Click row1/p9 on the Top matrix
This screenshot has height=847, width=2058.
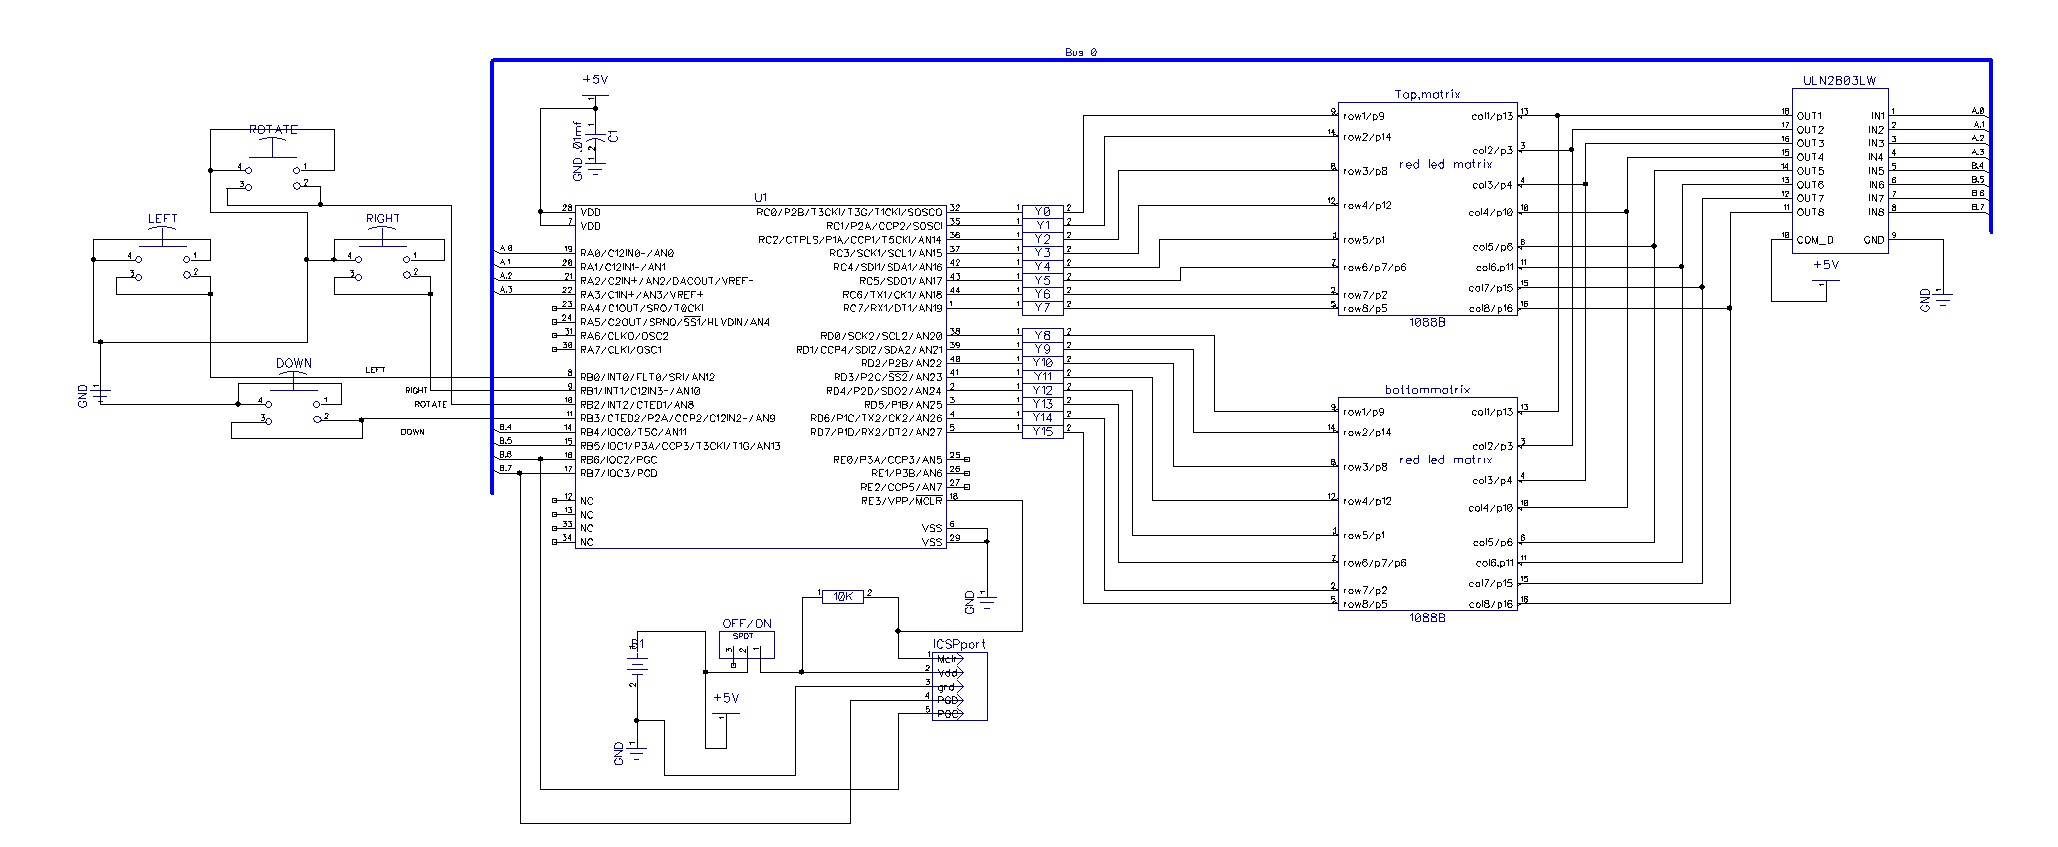(x=1363, y=116)
